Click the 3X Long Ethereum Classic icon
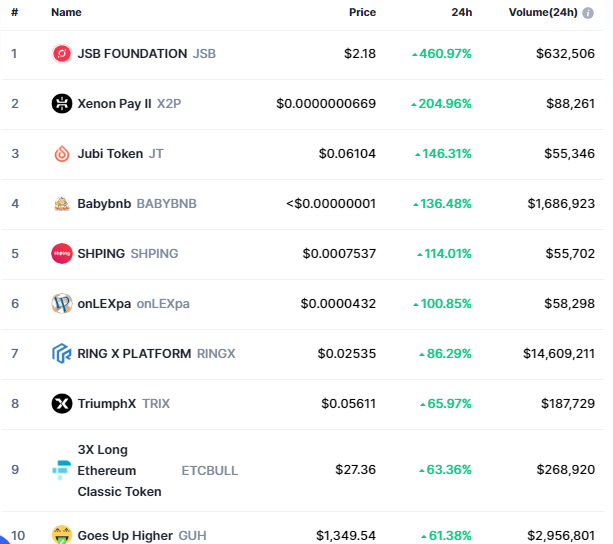This screenshot has height=544, width=613. pos(62,470)
